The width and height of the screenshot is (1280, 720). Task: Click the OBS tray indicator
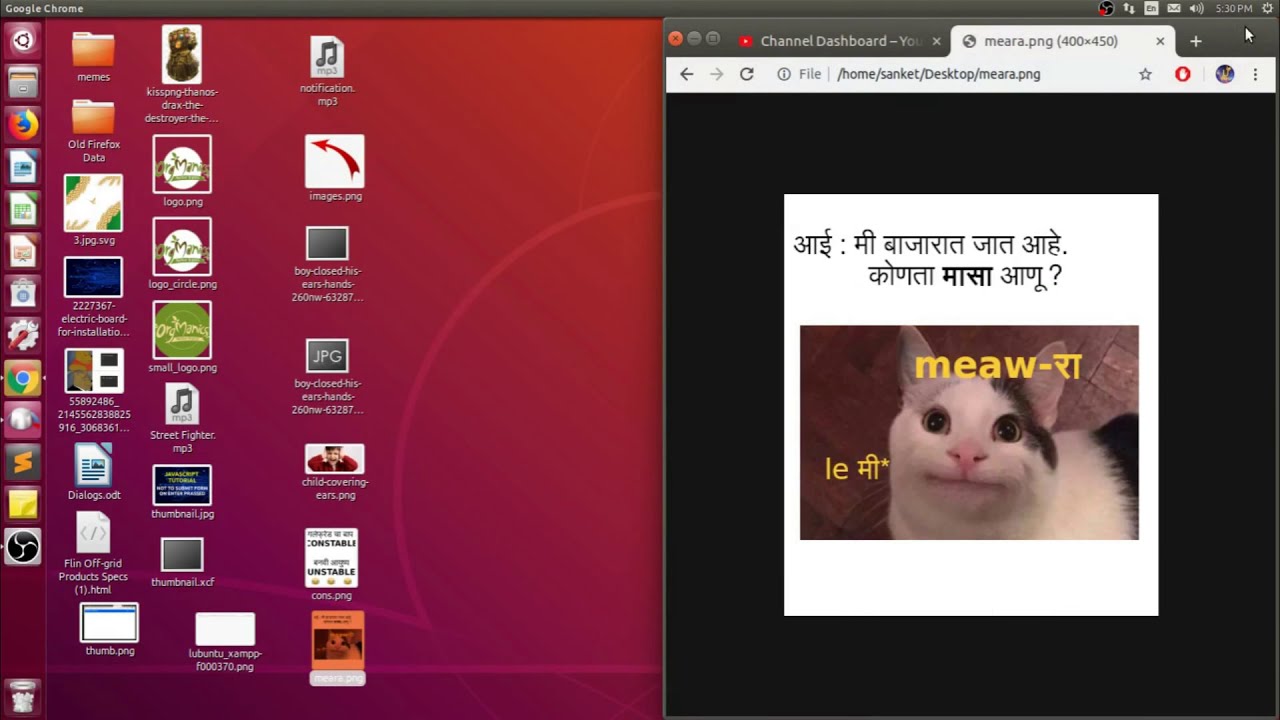point(1106,8)
